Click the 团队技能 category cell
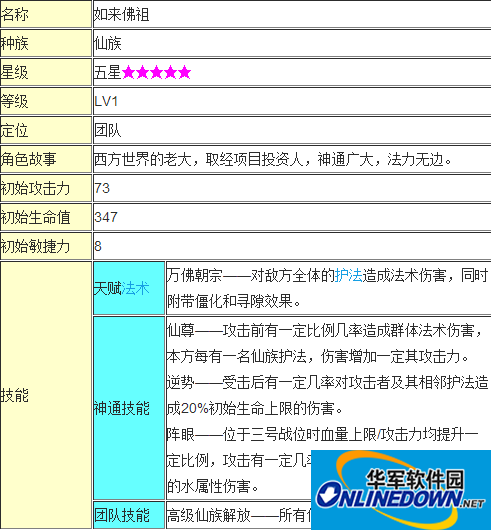Viewport: 491px width, 530px height. (x=129, y=515)
